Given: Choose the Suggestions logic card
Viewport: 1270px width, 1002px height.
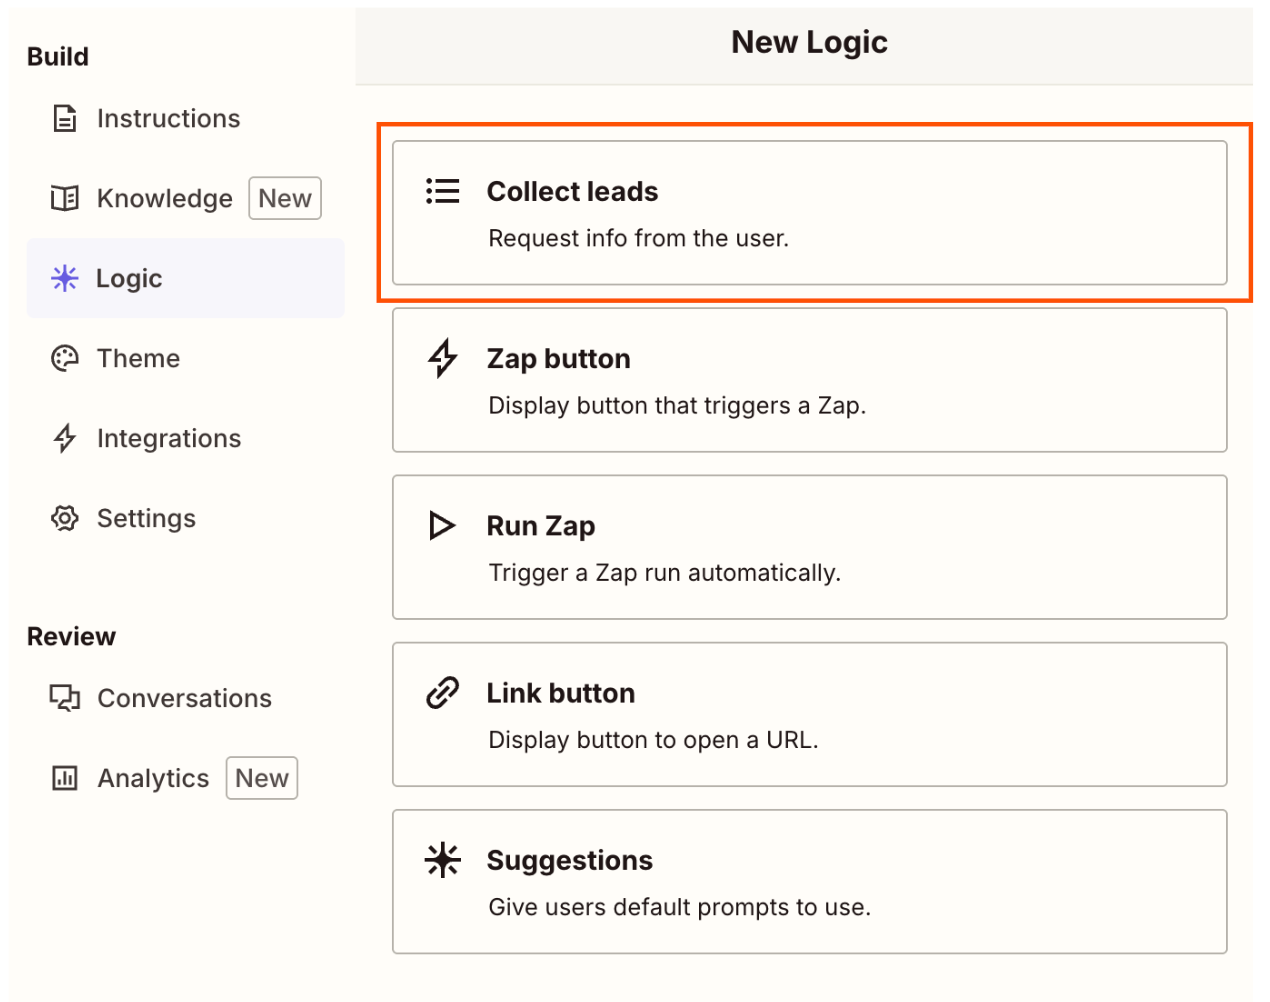Looking at the screenshot, I should [x=809, y=881].
